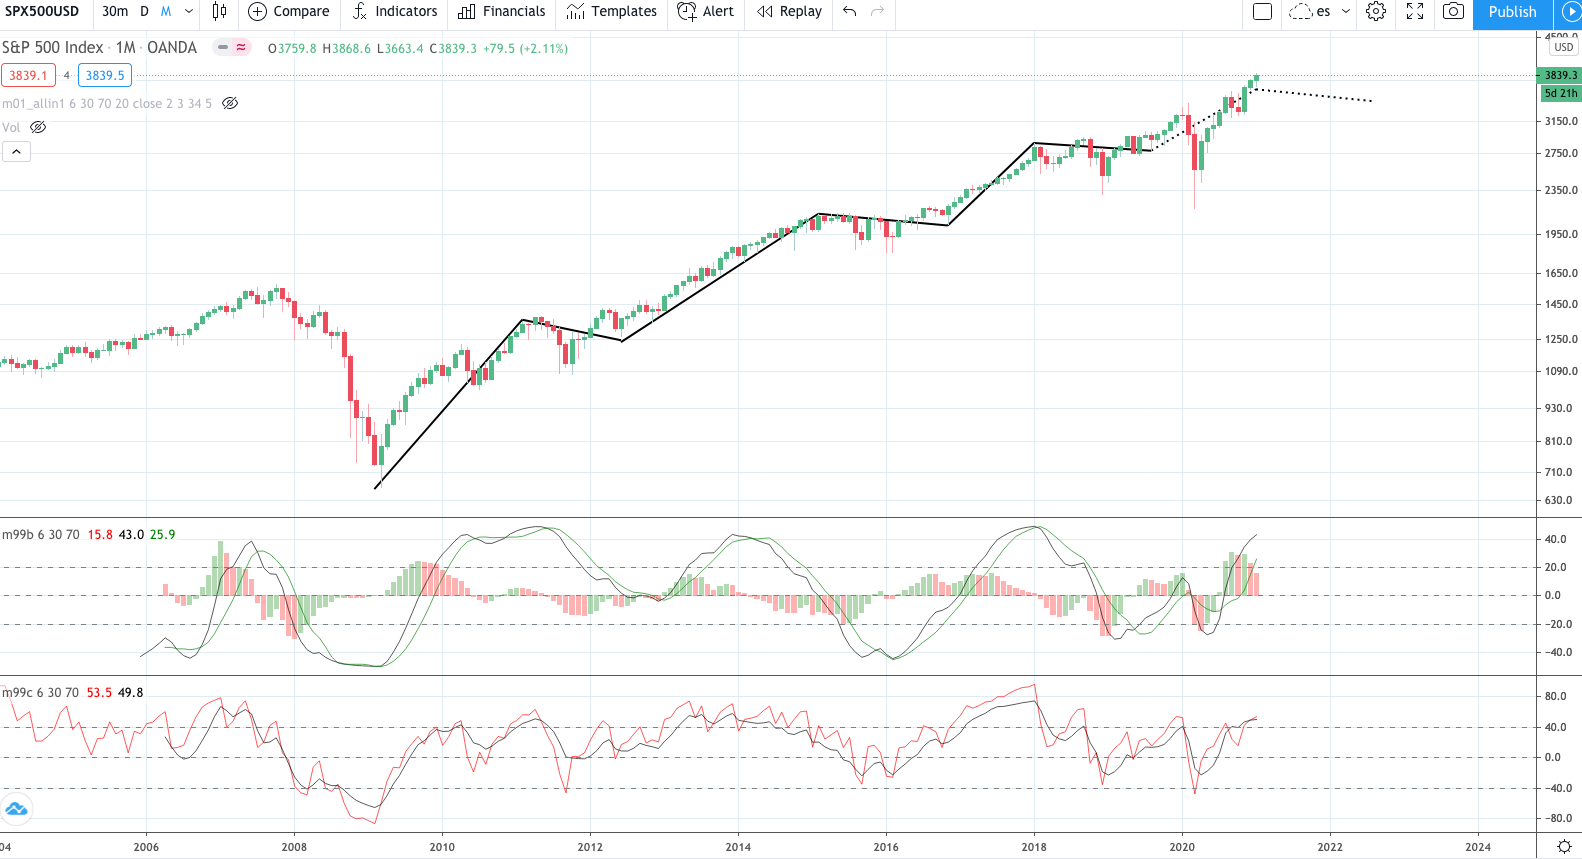
Task: Open chart settings gear
Action: (x=1376, y=12)
